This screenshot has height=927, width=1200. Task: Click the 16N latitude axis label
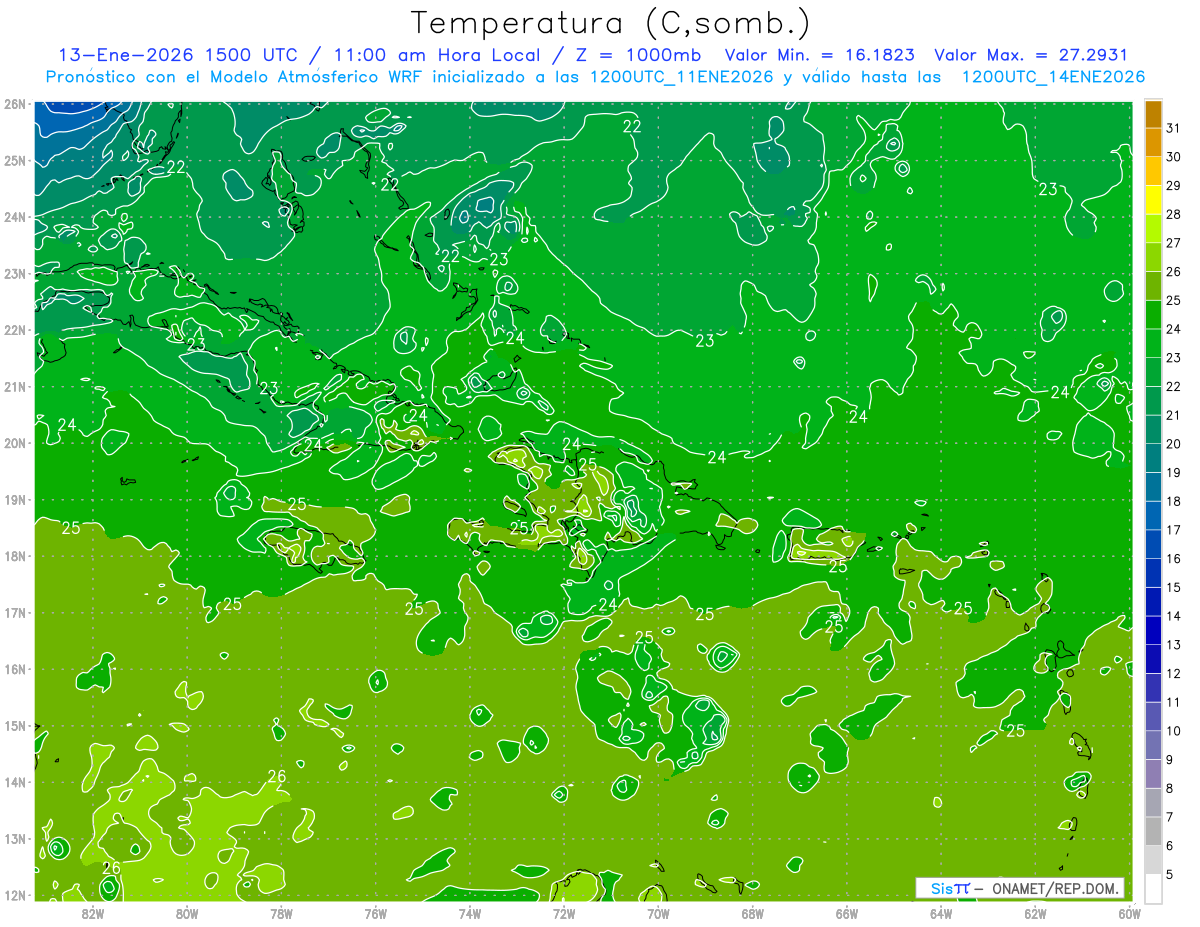(x=14, y=669)
